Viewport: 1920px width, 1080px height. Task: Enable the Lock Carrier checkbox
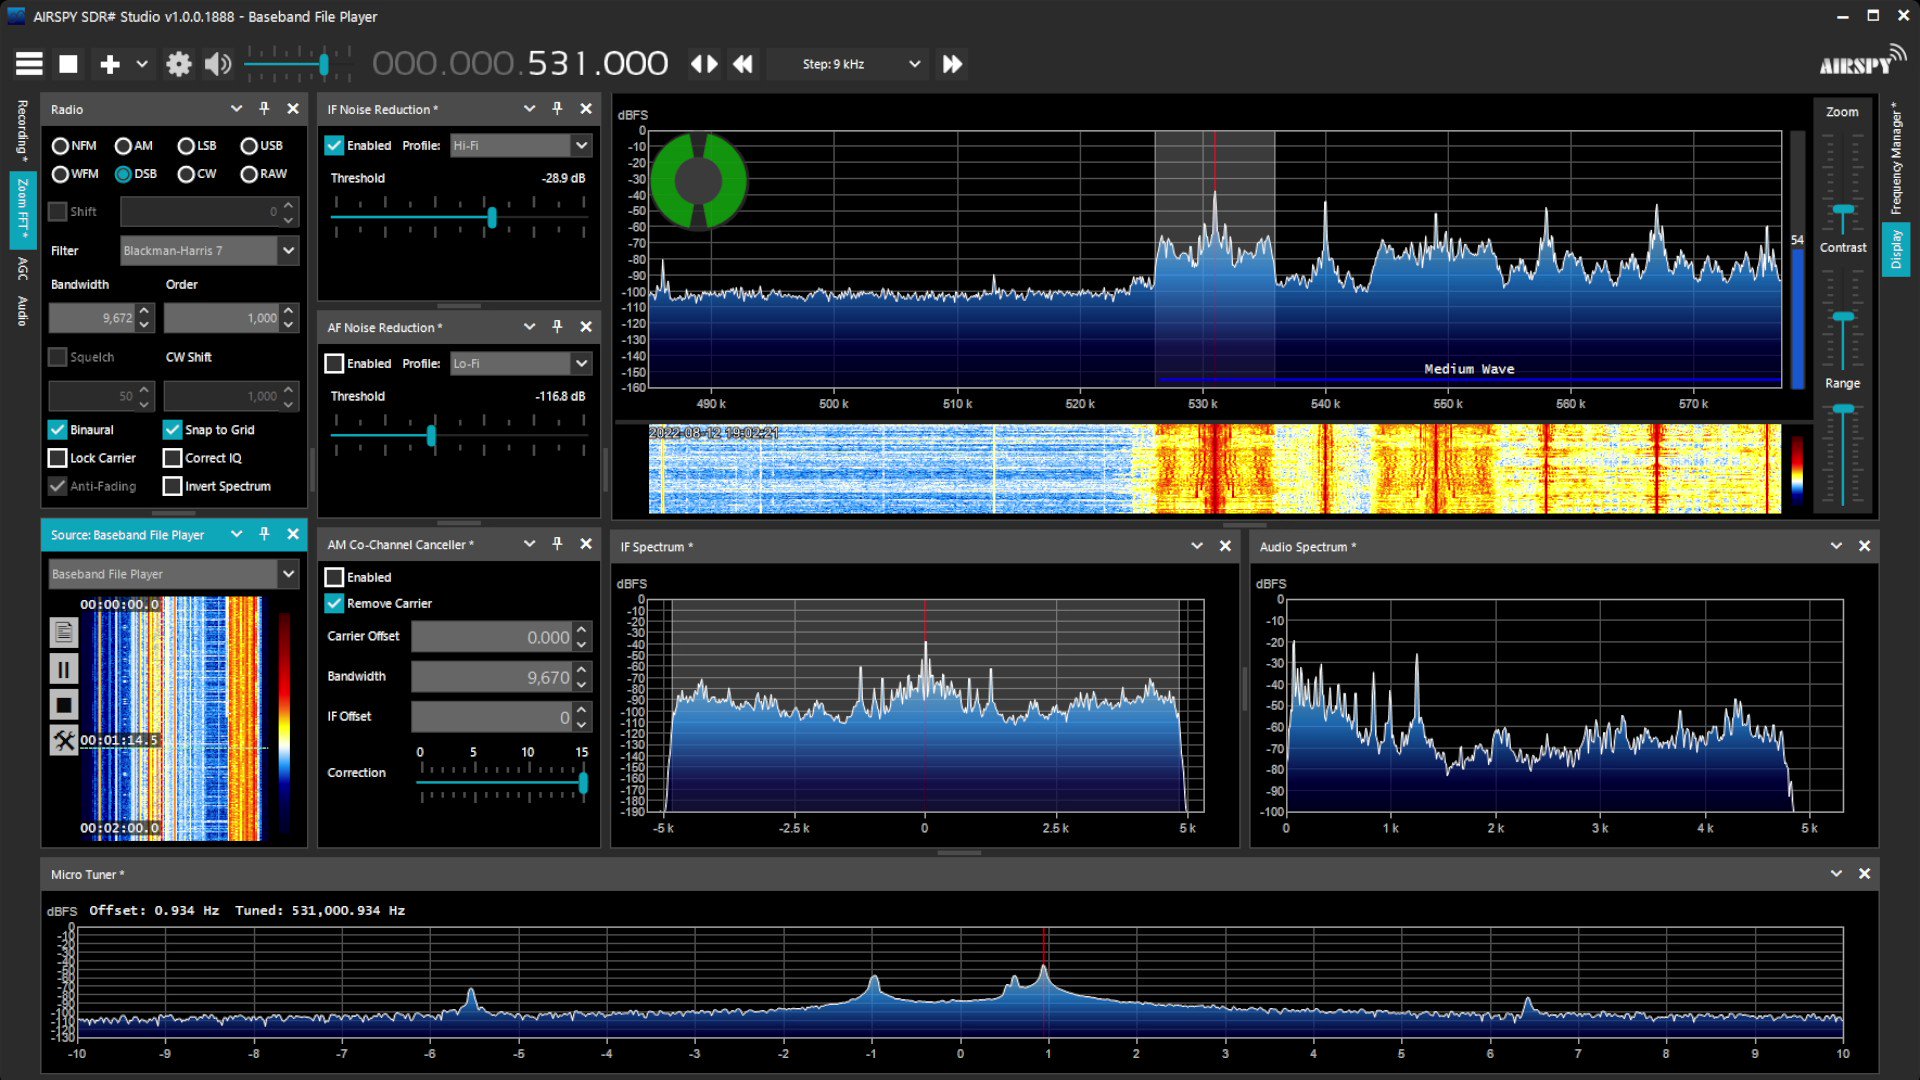pos(58,458)
